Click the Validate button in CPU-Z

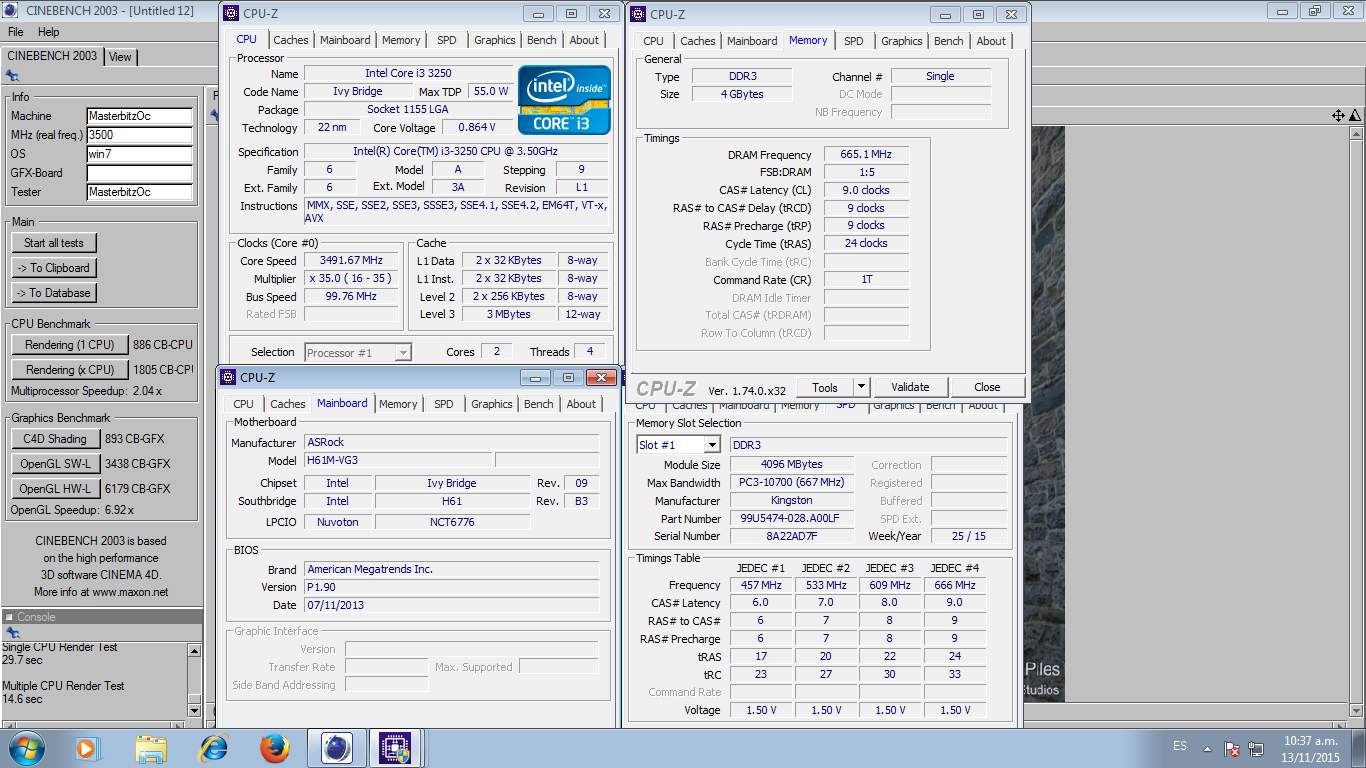tap(910, 388)
